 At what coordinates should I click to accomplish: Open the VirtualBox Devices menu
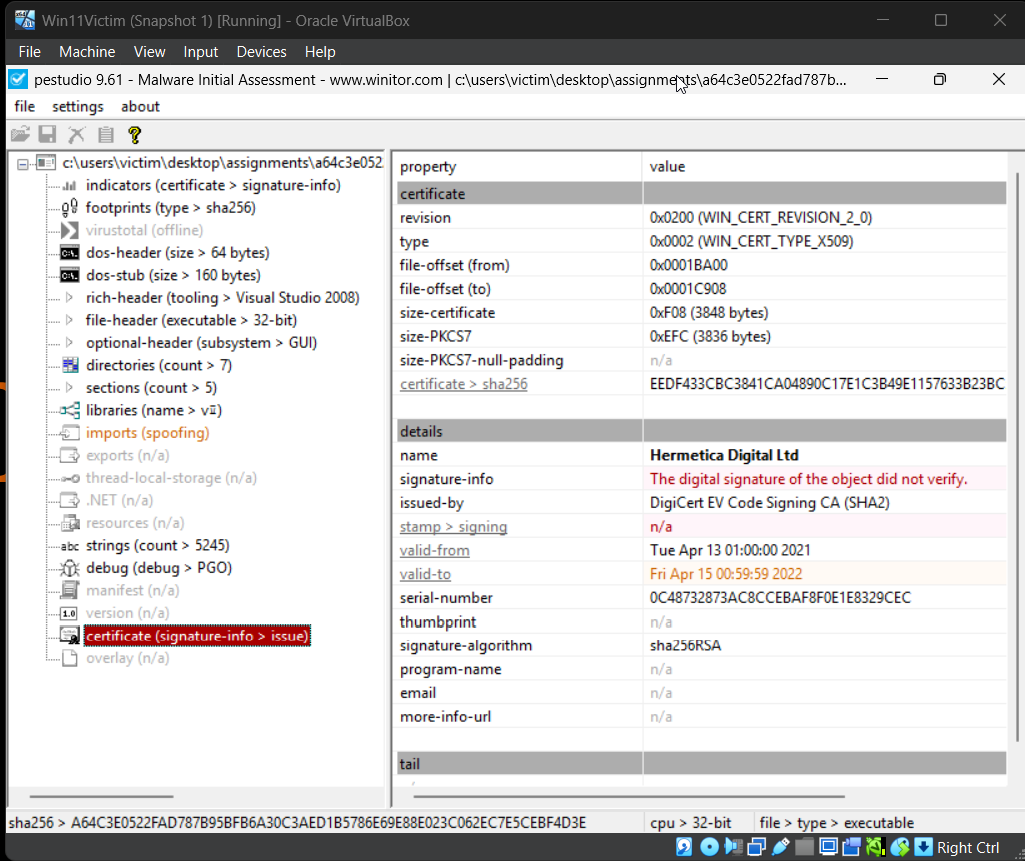coord(261,52)
